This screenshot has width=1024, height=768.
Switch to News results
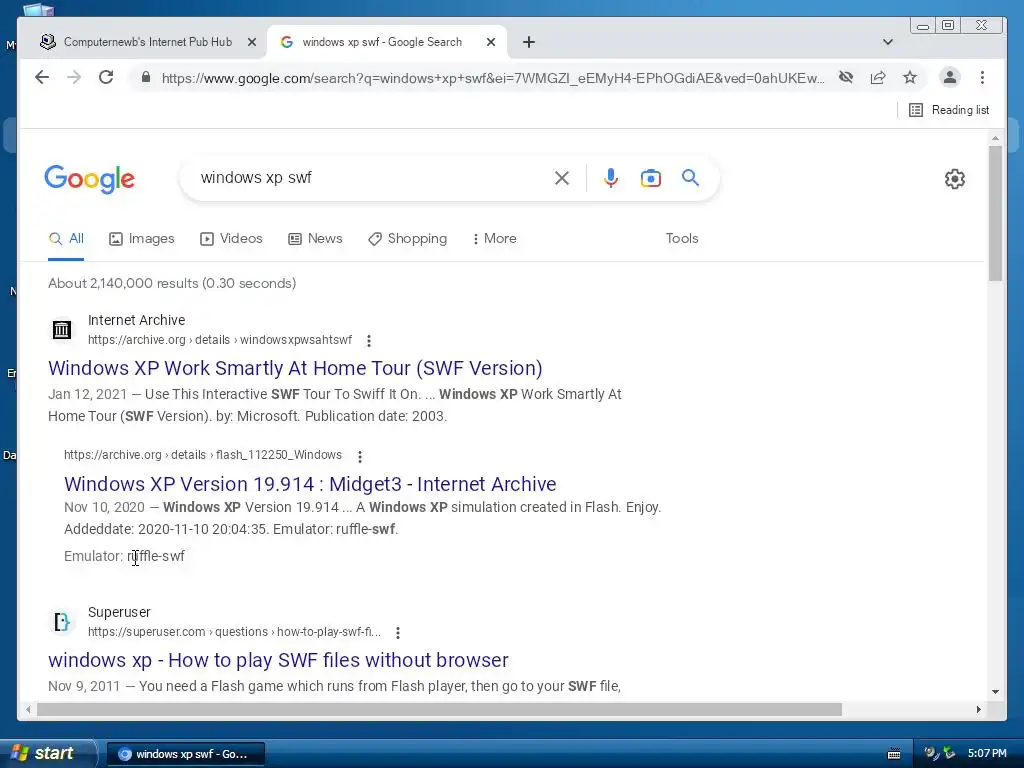tap(315, 239)
